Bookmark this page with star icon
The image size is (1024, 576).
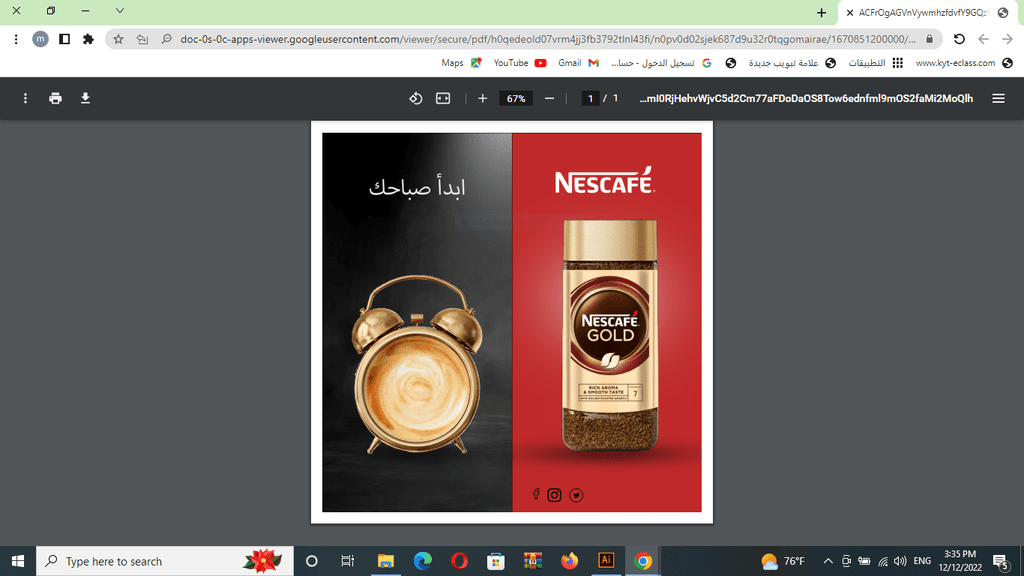(118, 39)
